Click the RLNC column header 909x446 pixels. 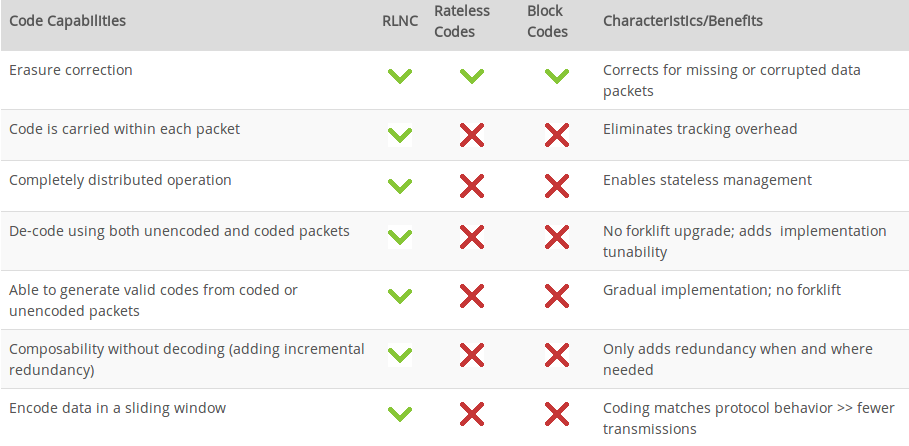tap(400, 21)
